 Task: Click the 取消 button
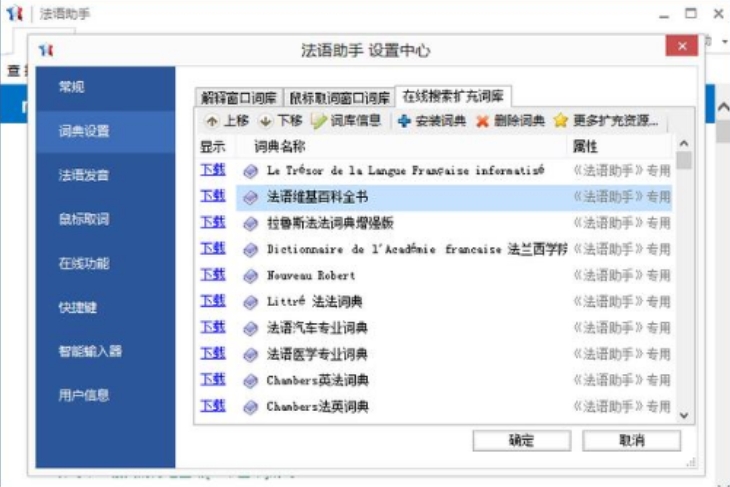[631, 440]
